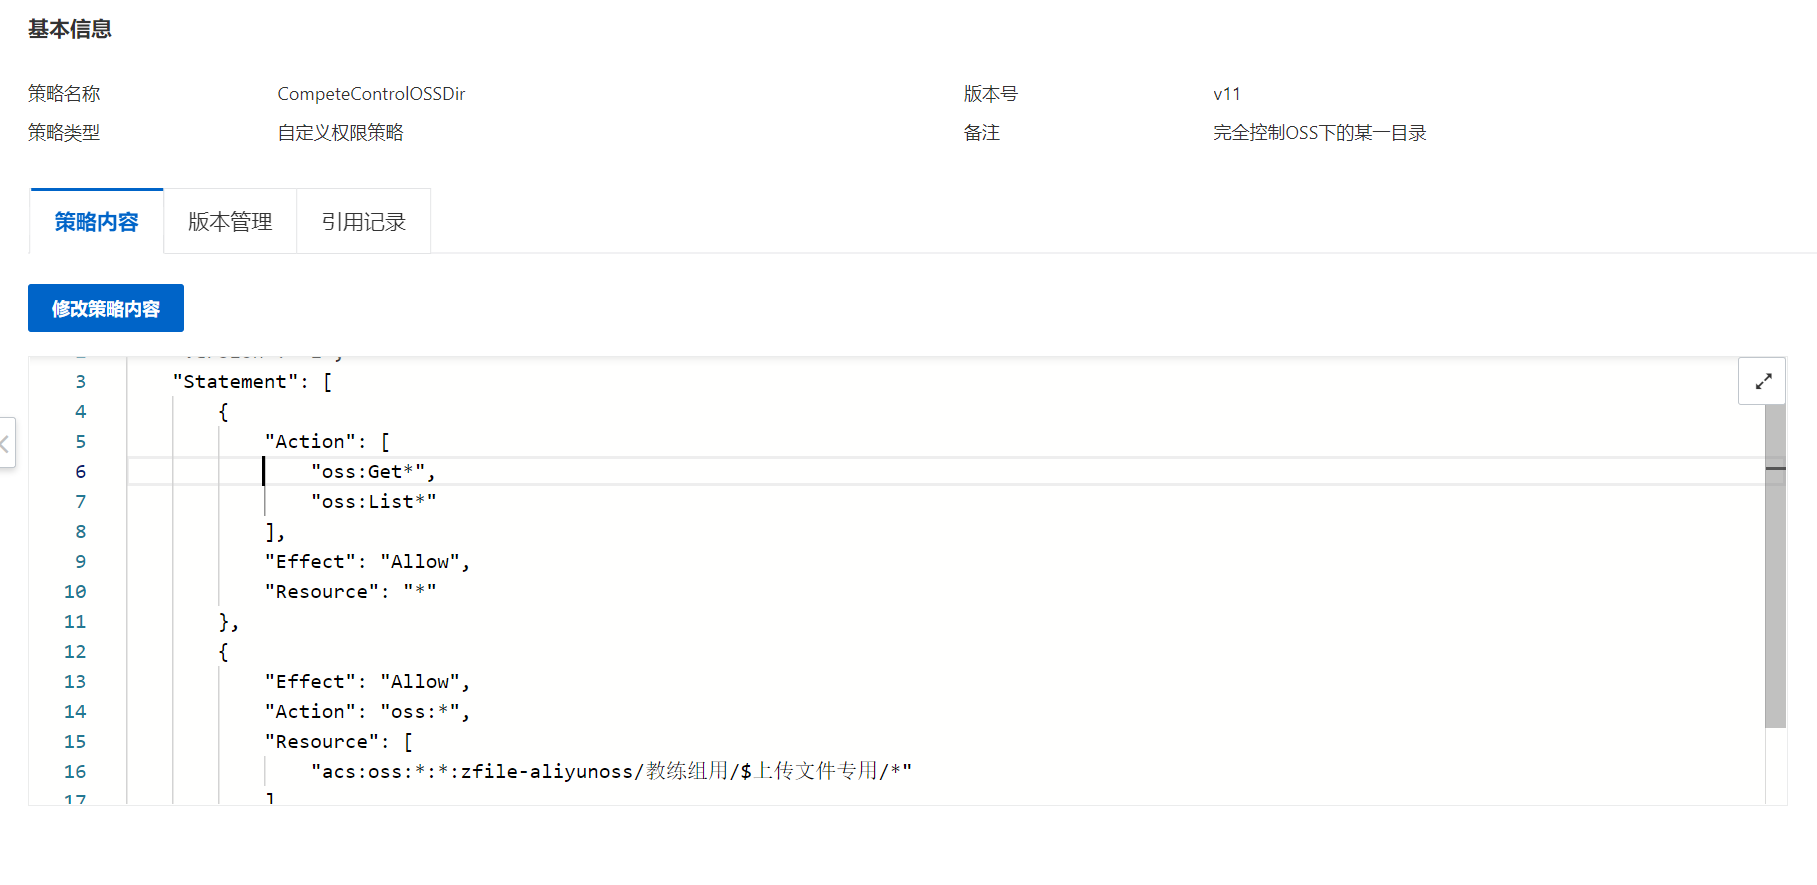This screenshot has height=885, width=1817.
Task: Click the "oss:List*" action entry
Action: [373, 502]
